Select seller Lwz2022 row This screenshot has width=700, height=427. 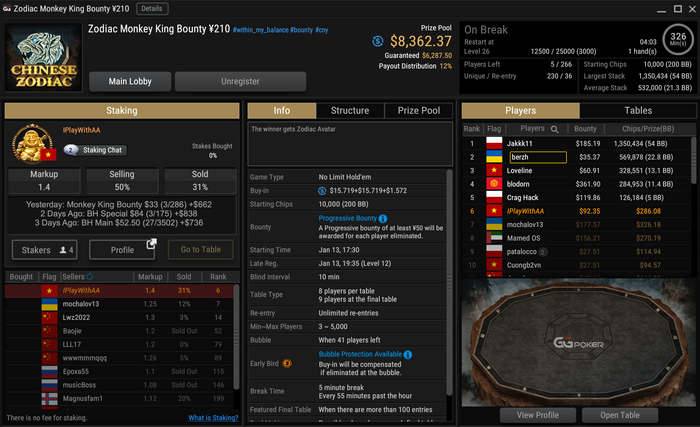pyautogui.click(x=119, y=318)
